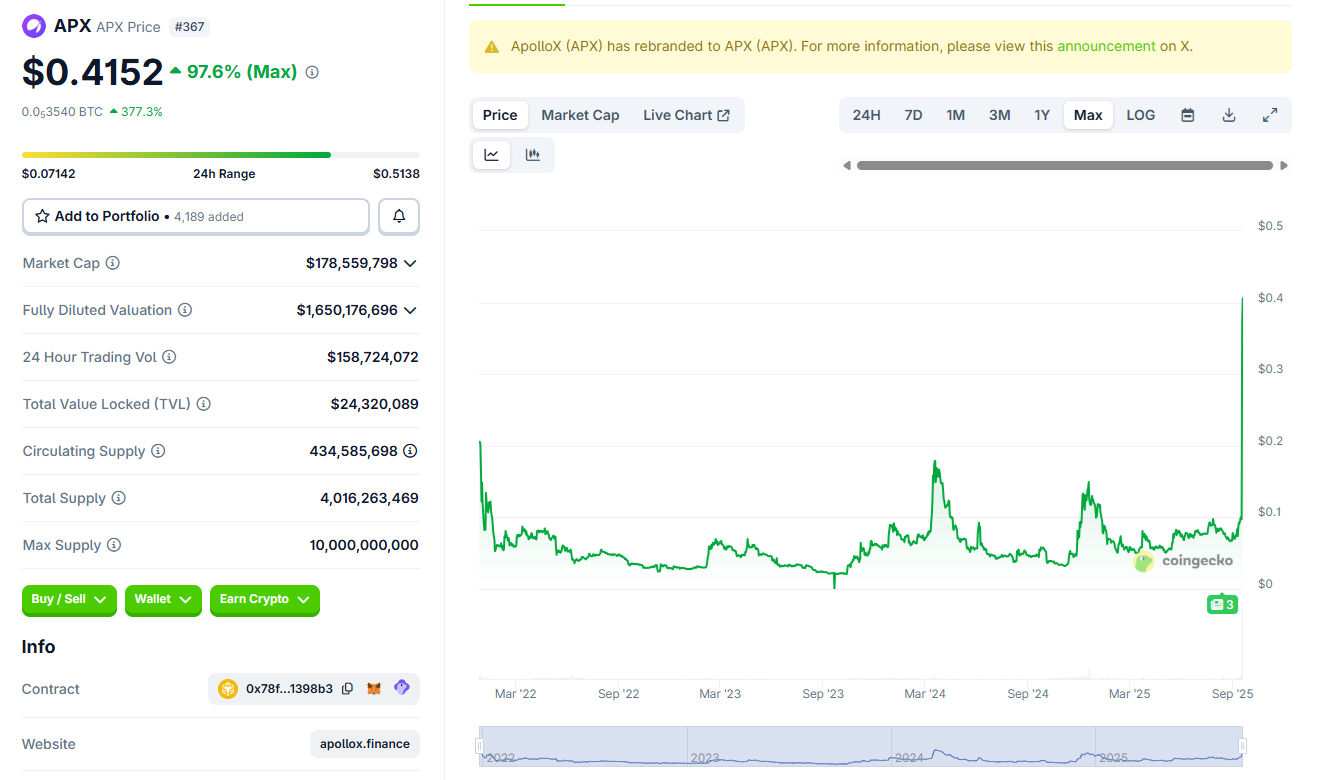Switch to candlestick chart view

pos(533,155)
